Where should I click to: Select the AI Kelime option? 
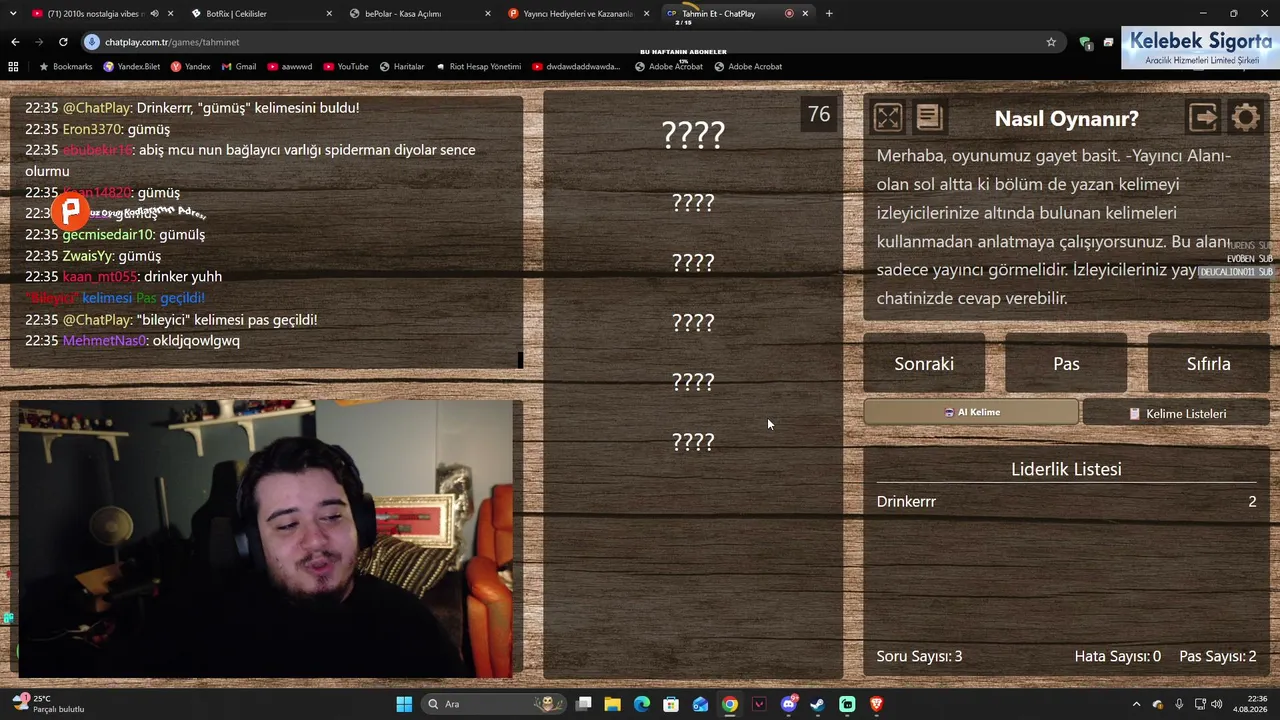[971, 412]
